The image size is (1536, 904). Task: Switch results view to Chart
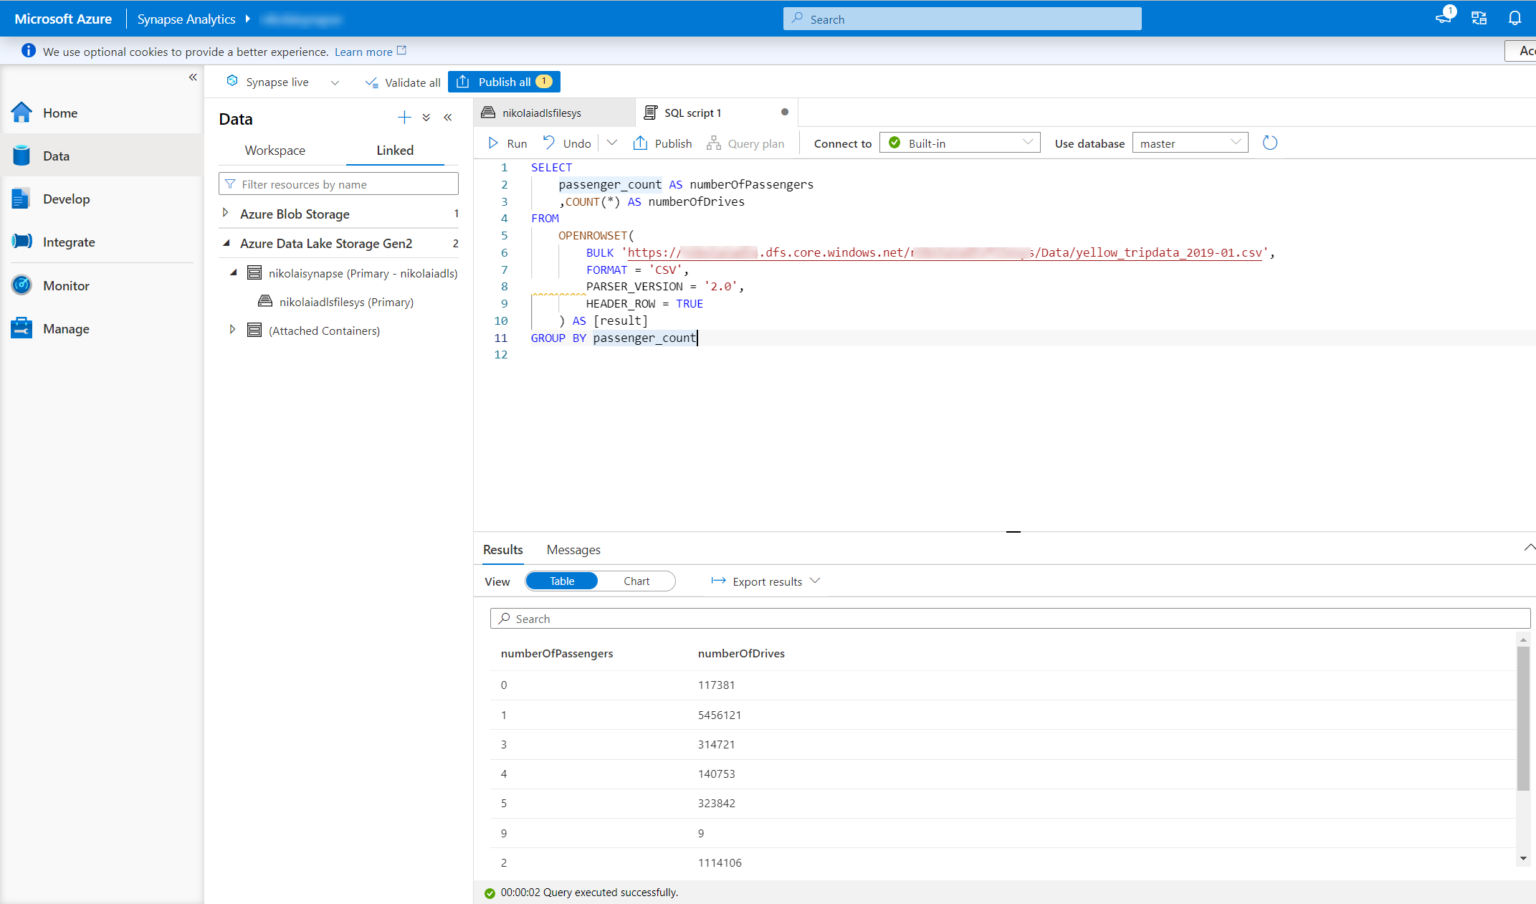[x=636, y=581]
